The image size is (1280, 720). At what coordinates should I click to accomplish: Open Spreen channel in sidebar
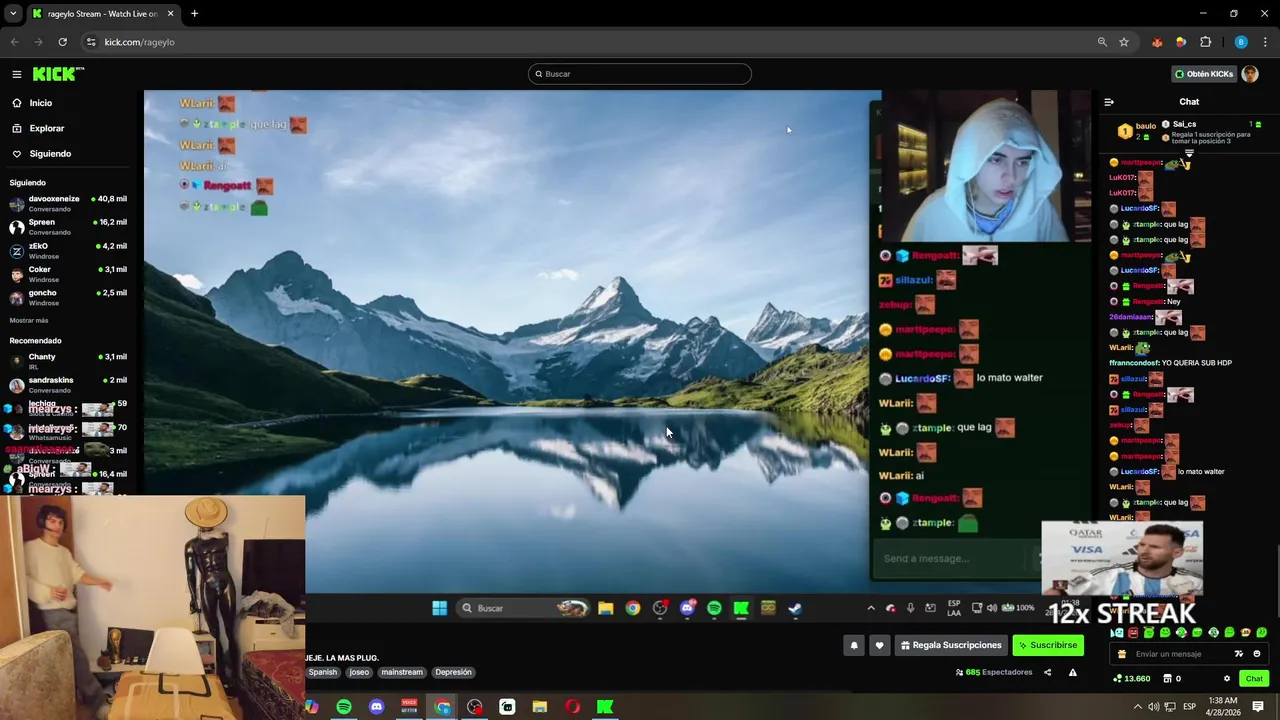point(68,227)
